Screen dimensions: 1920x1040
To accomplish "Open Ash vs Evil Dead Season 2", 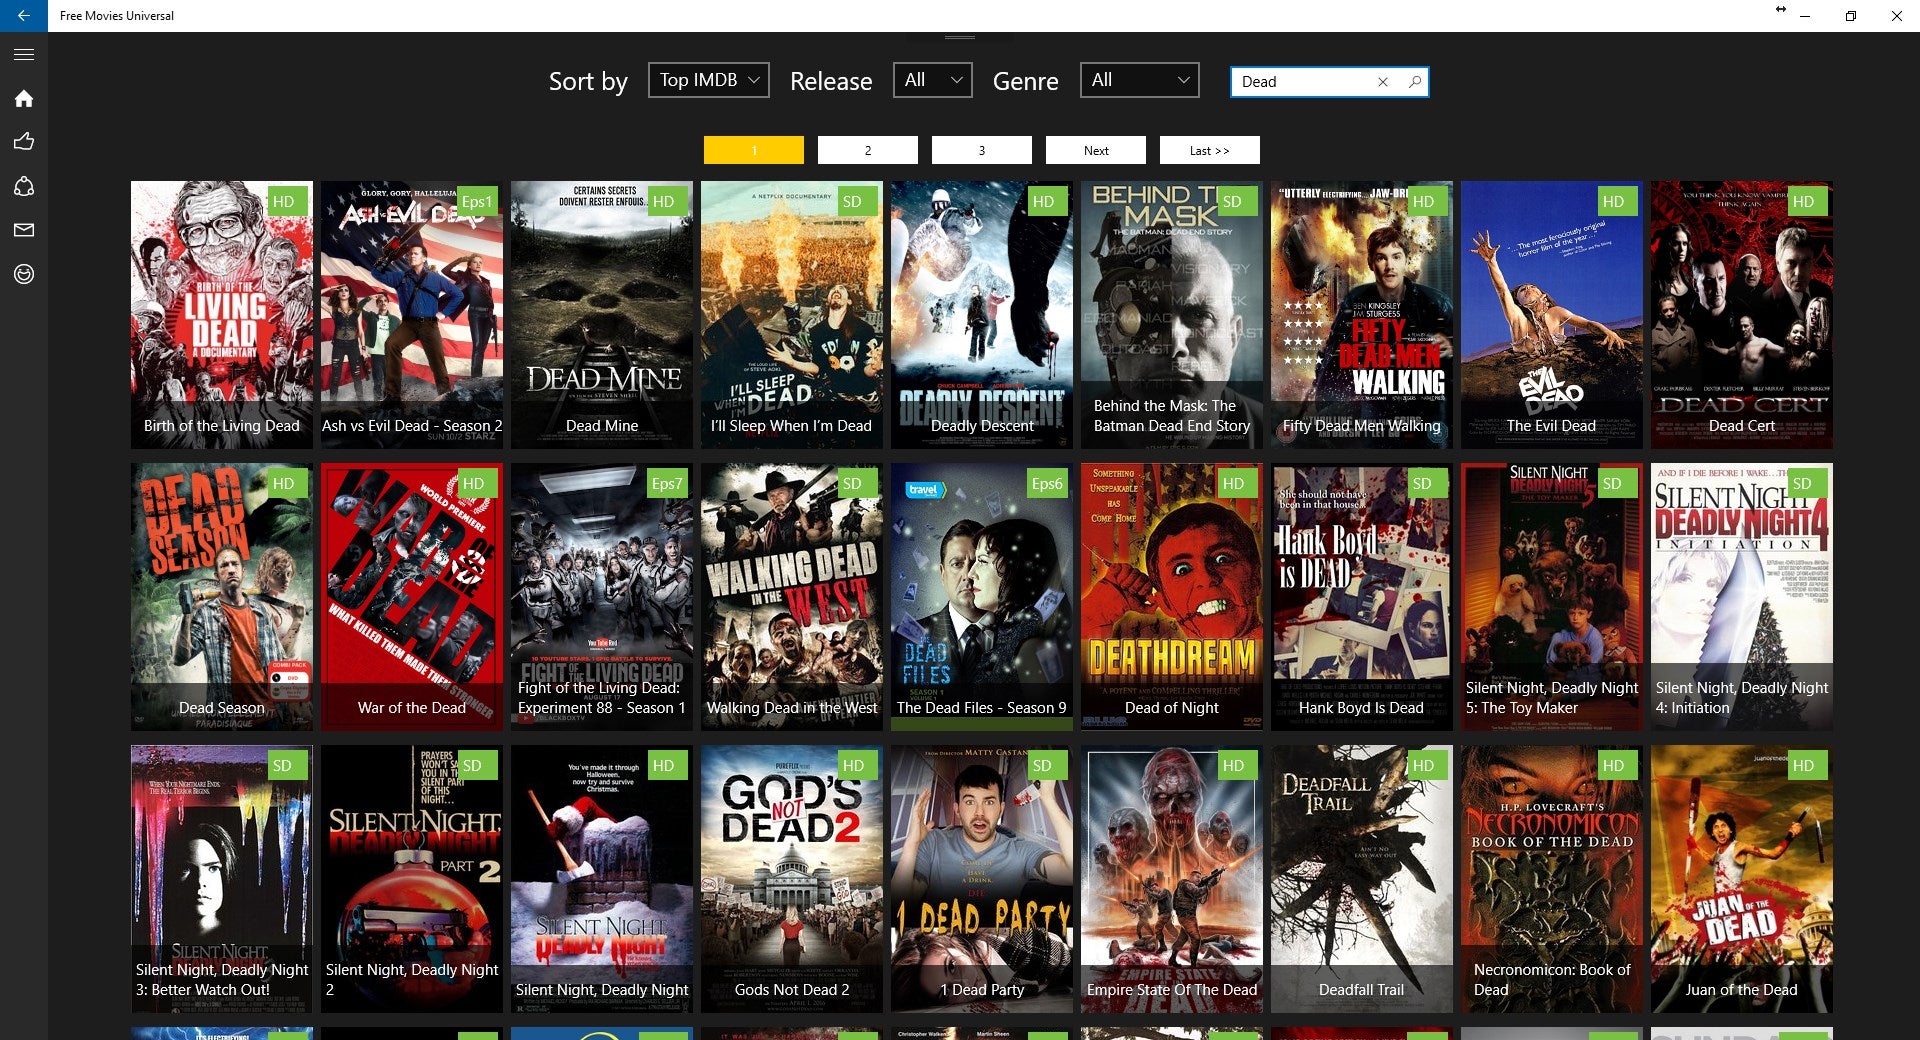I will [x=412, y=315].
